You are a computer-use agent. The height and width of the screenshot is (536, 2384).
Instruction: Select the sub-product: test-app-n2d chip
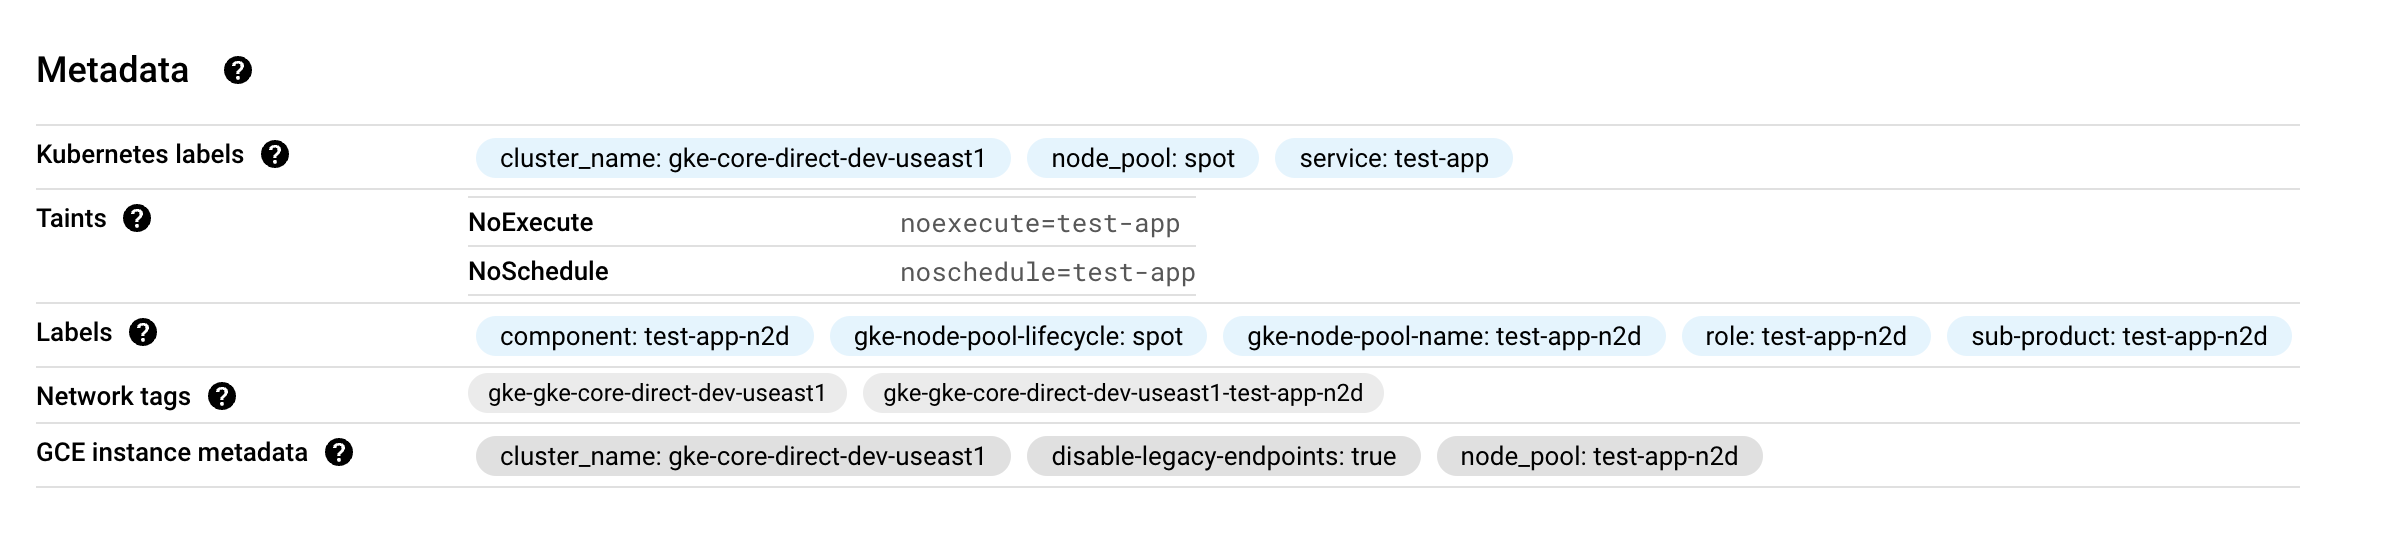click(2118, 336)
